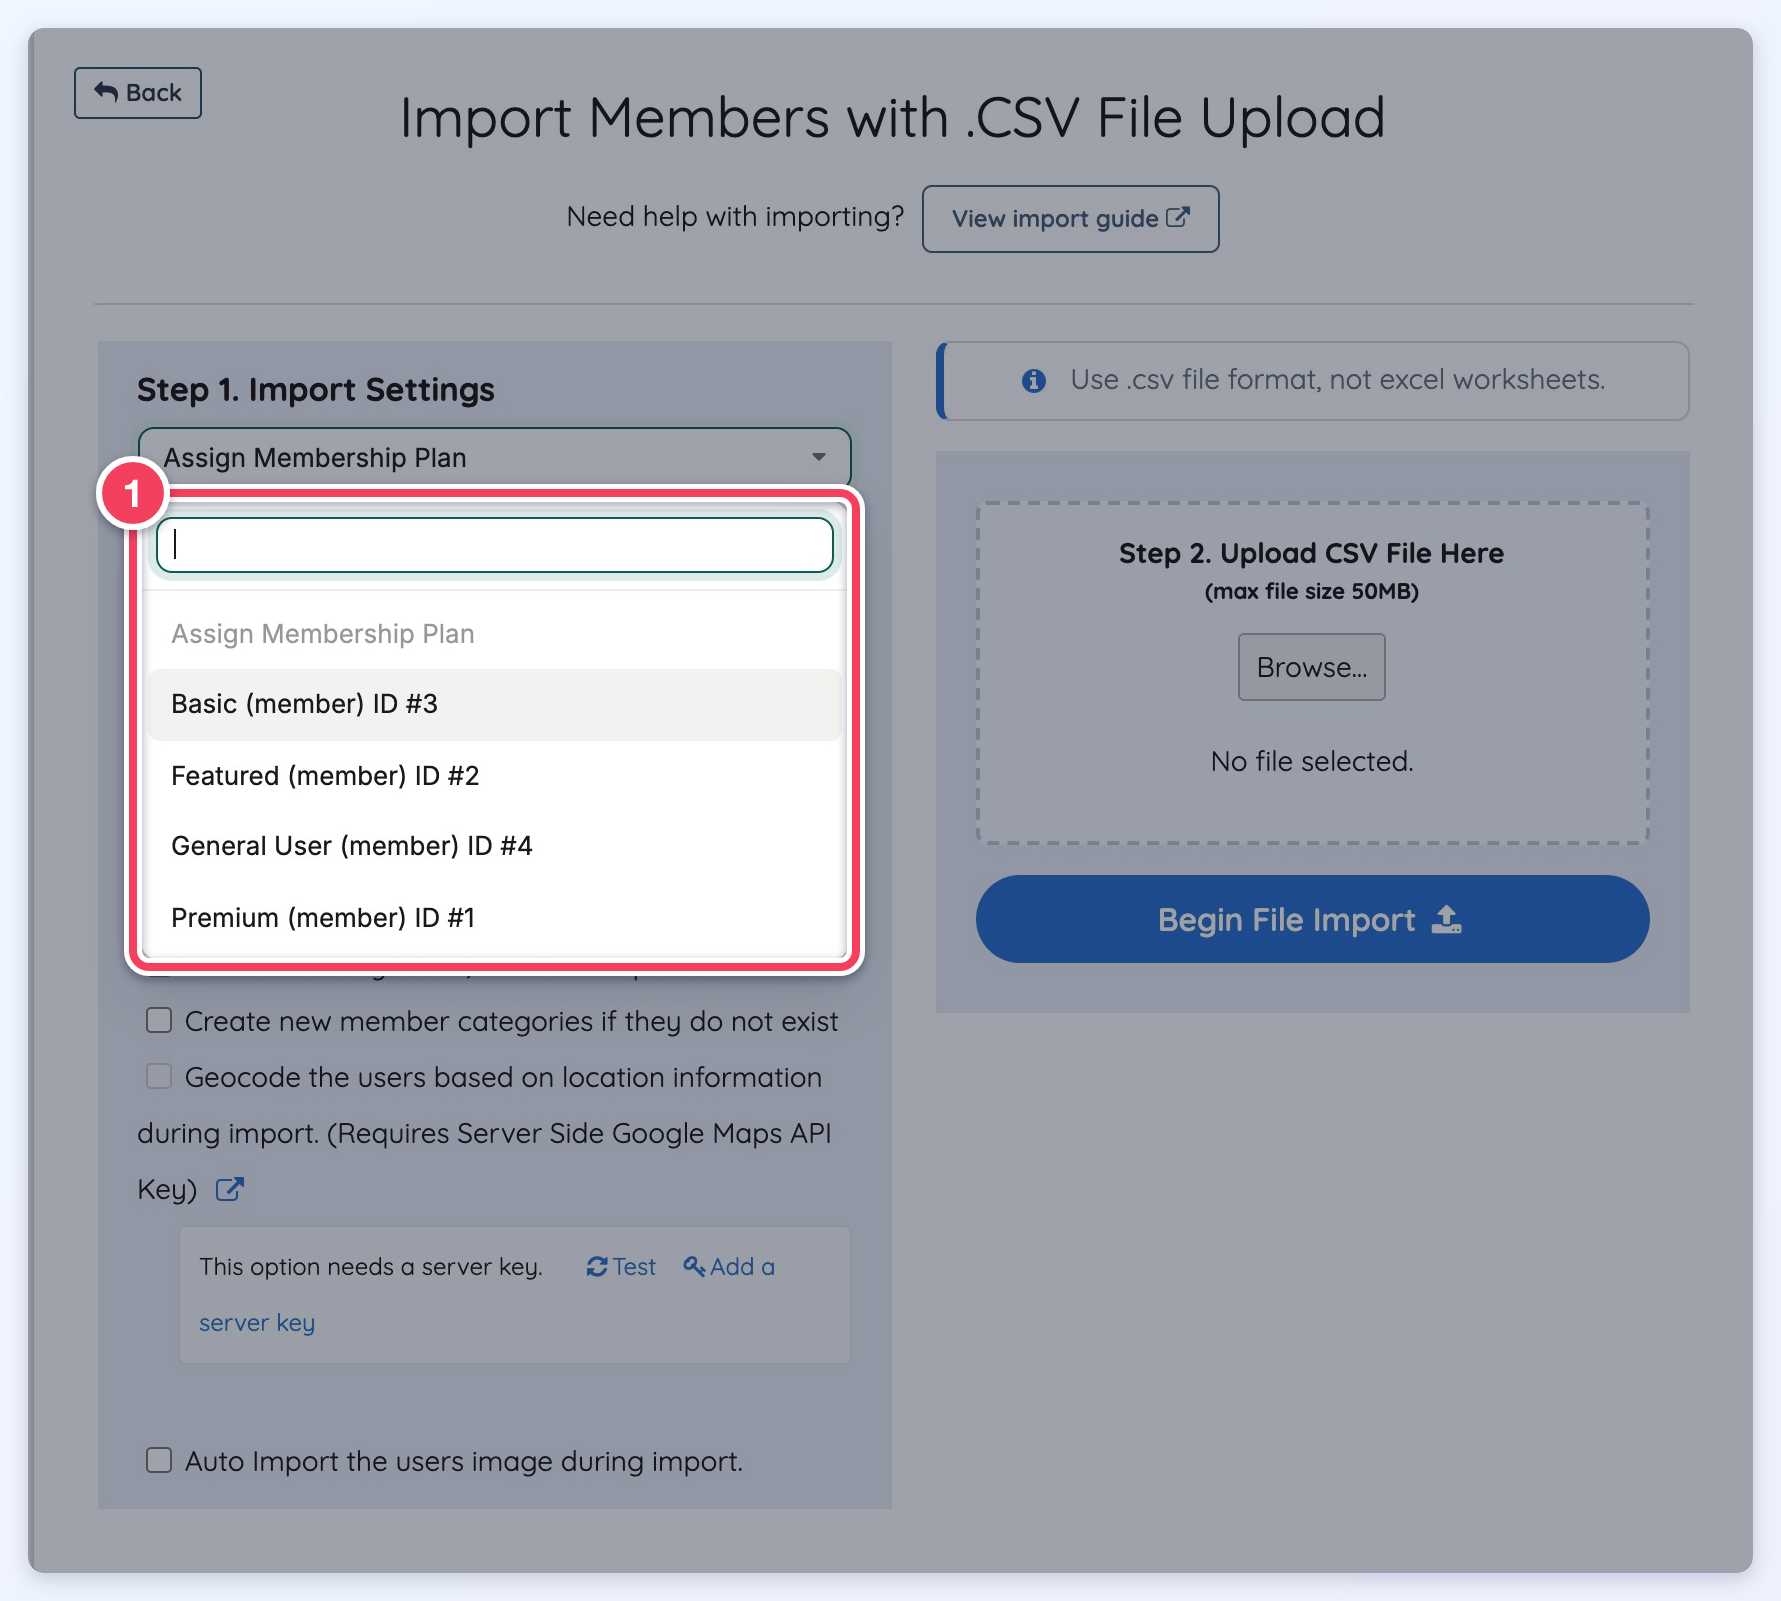The width and height of the screenshot is (1781, 1601).
Task: Click the blue info icon
Action: 1034,381
